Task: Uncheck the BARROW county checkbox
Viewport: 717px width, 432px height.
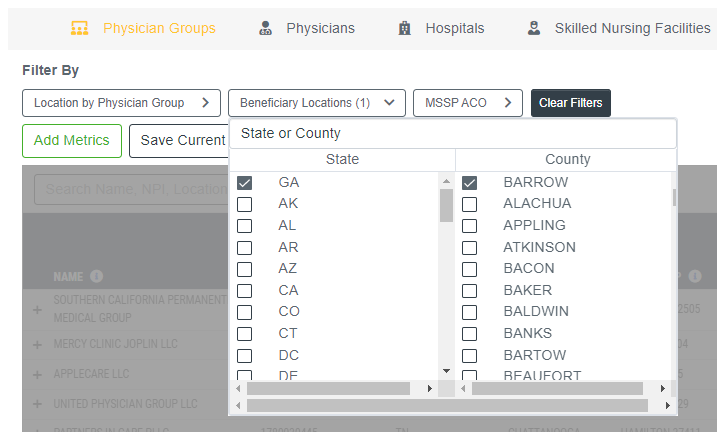Action: (x=469, y=183)
